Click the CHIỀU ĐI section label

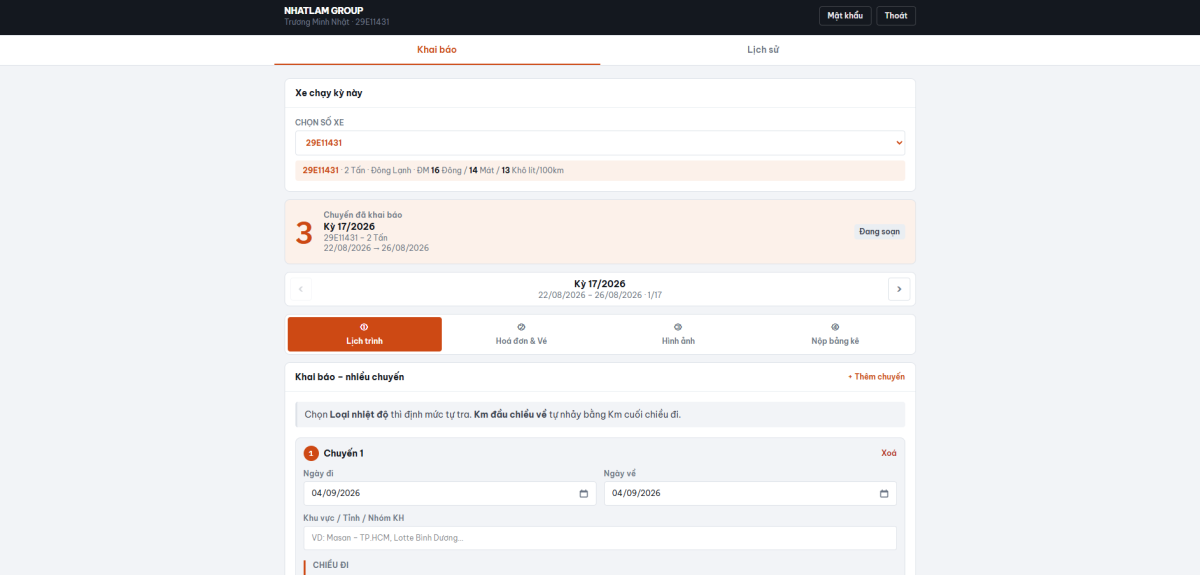(x=331, y=565)
